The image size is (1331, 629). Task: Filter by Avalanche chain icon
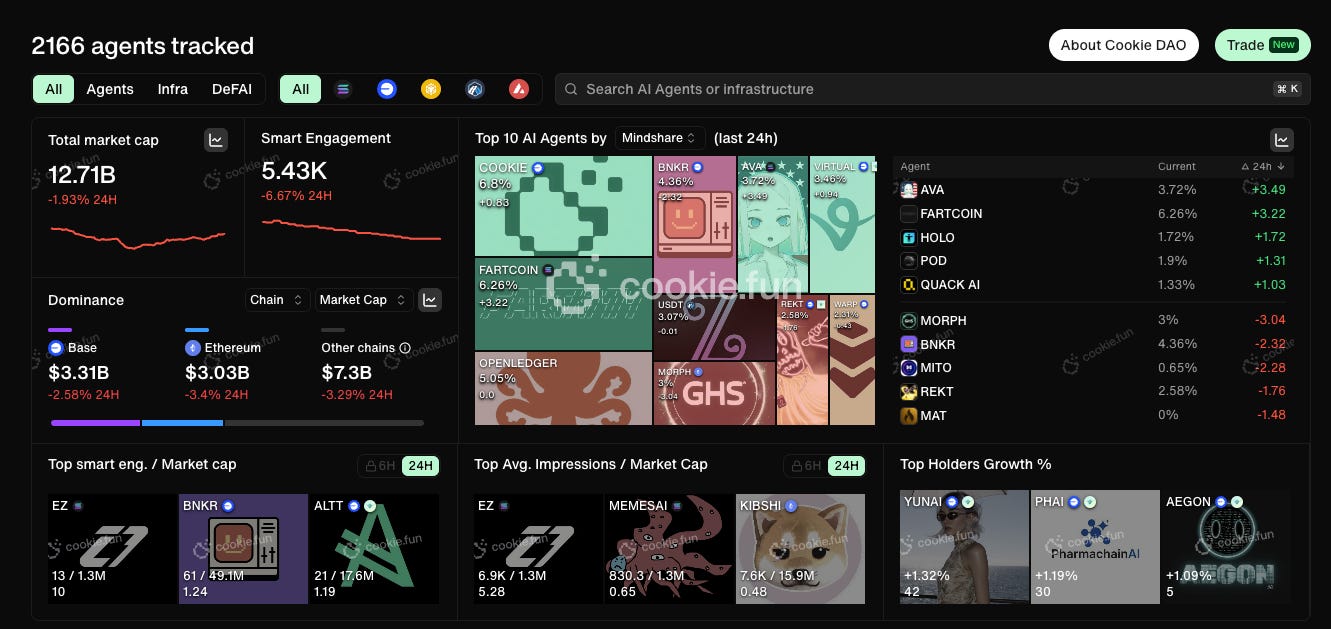point(518,89)
